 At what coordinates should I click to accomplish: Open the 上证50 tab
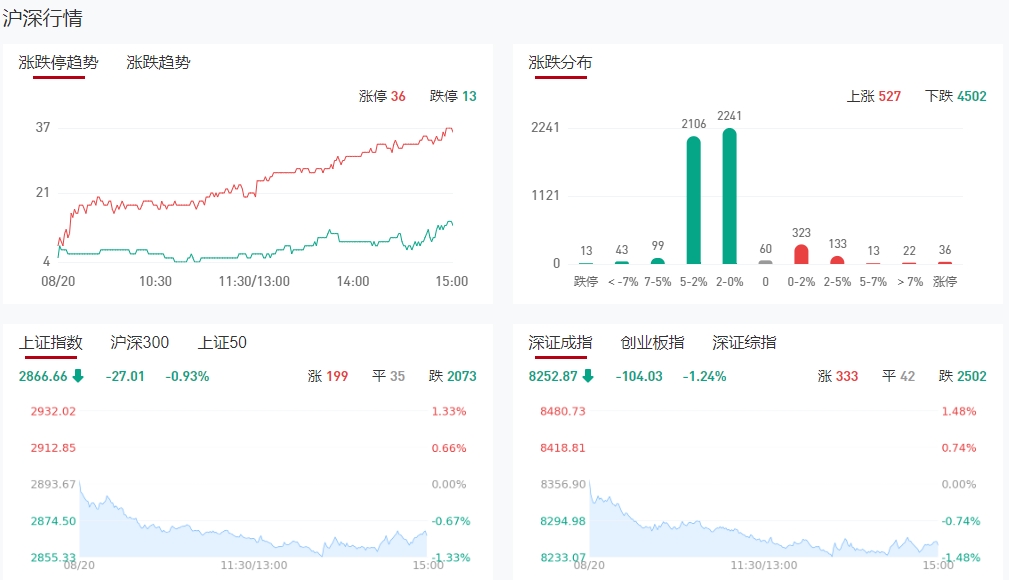click(x=222, y=342)
